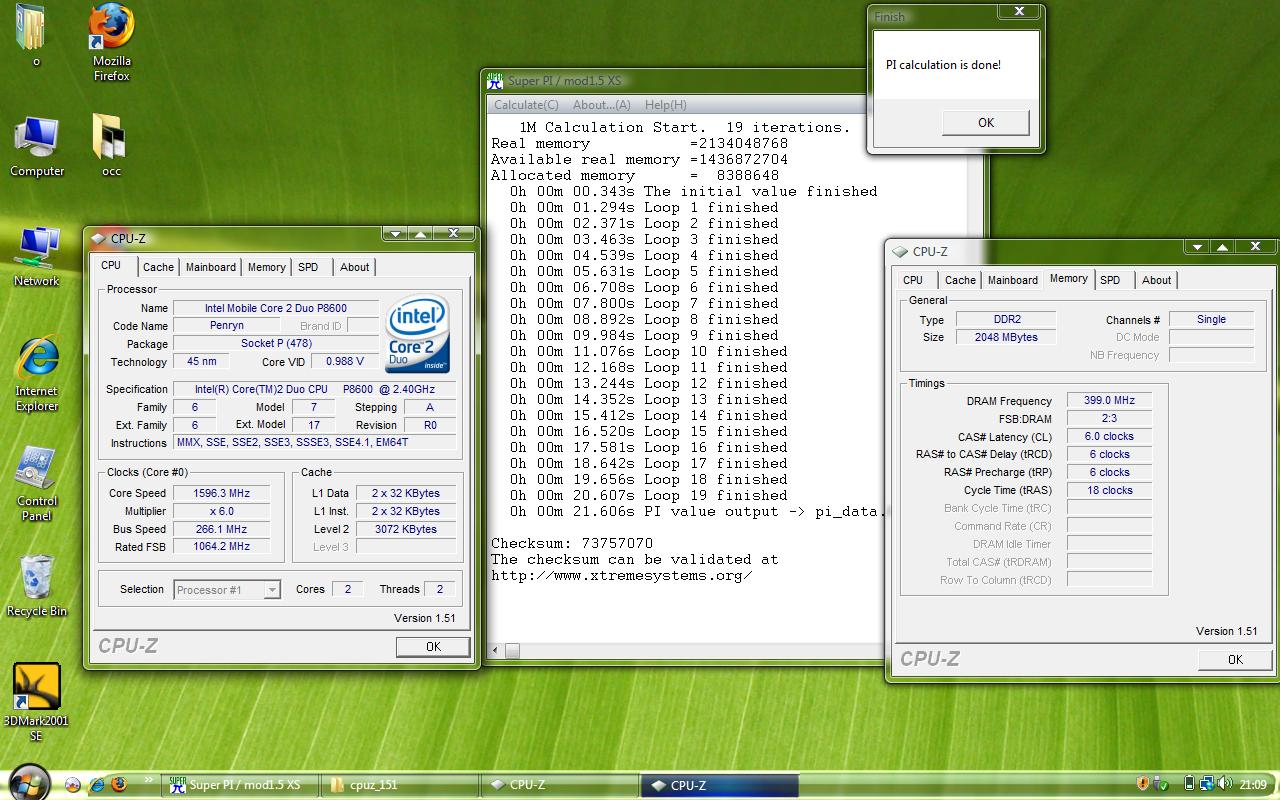Screen dimensions: 1280x800
Task: Click the Intel Core 2 Duo logo
Action: (x=418, y=333)
